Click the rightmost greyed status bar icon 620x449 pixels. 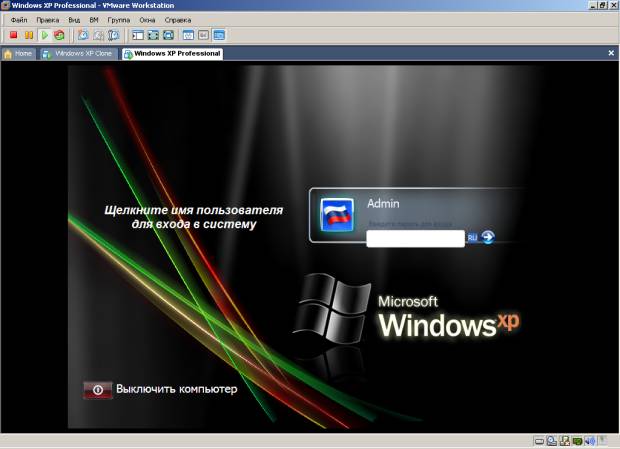(x=603, y=441)
